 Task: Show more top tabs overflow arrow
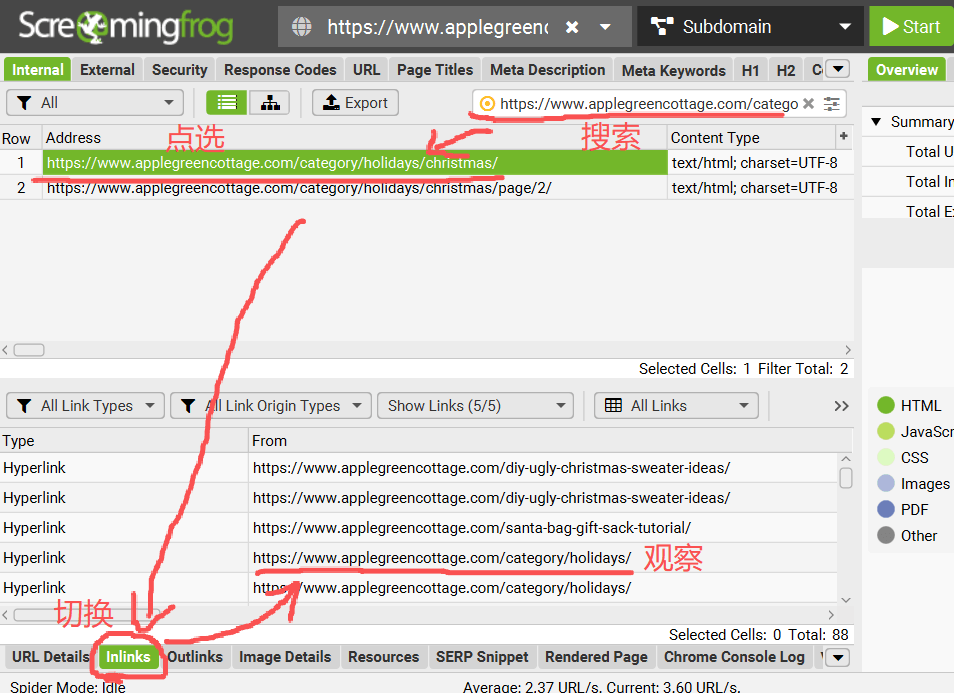[x=838, y=69]
